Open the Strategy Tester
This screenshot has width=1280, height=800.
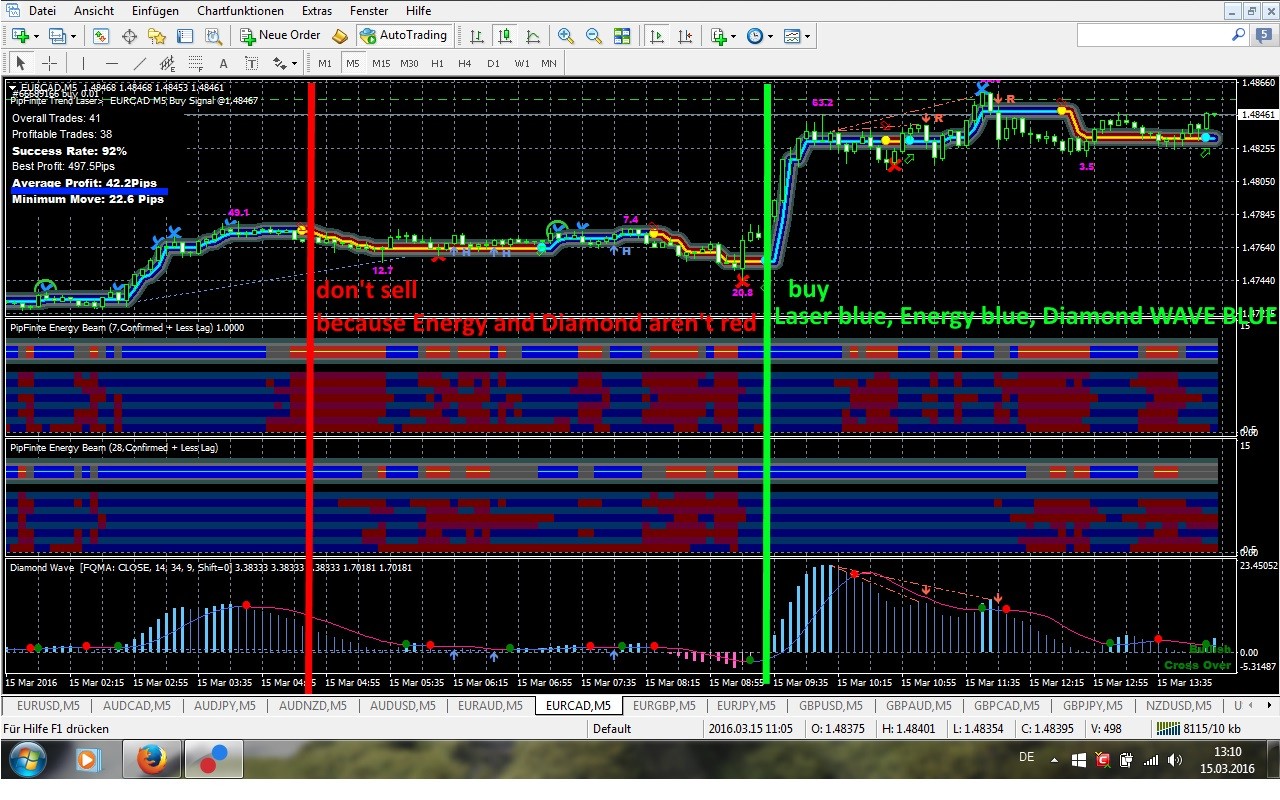point(213,36)
